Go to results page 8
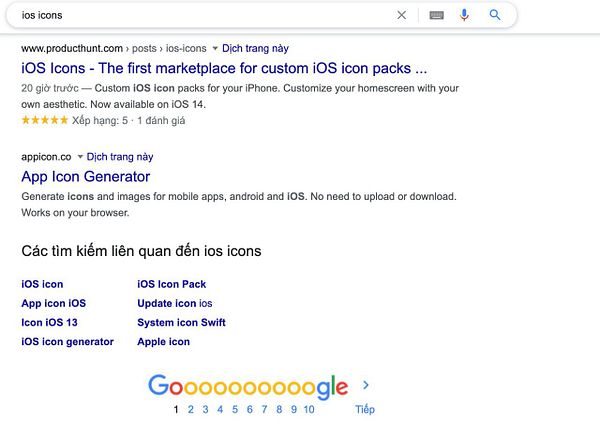Viewport: 600px width, 425px height. [x=279, y=409]
